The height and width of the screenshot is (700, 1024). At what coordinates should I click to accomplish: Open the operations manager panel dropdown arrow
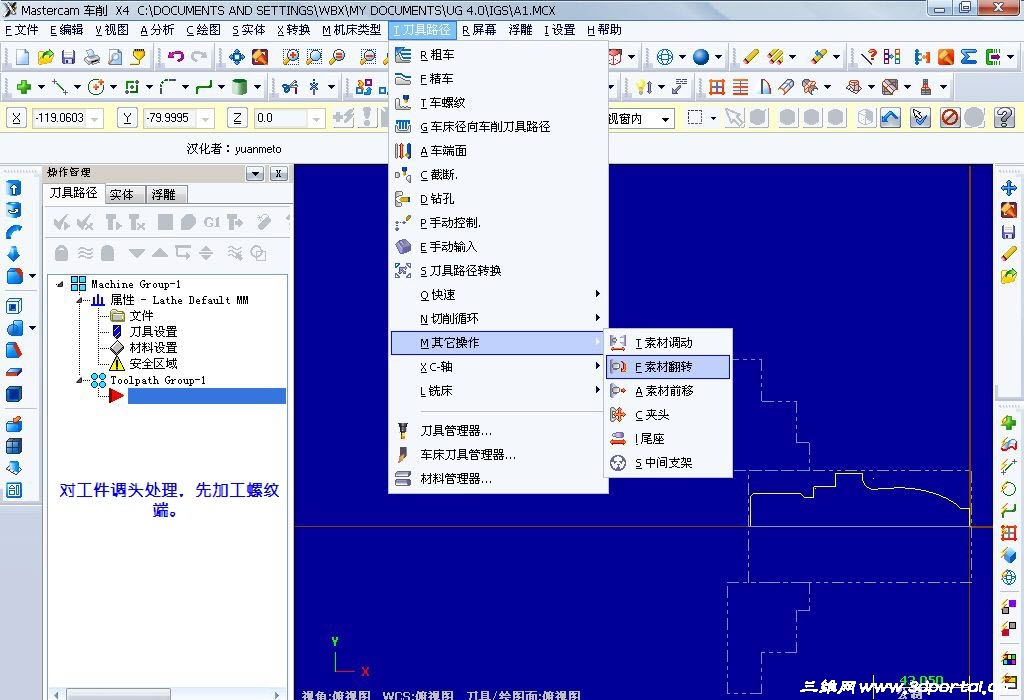pos(255,174)
